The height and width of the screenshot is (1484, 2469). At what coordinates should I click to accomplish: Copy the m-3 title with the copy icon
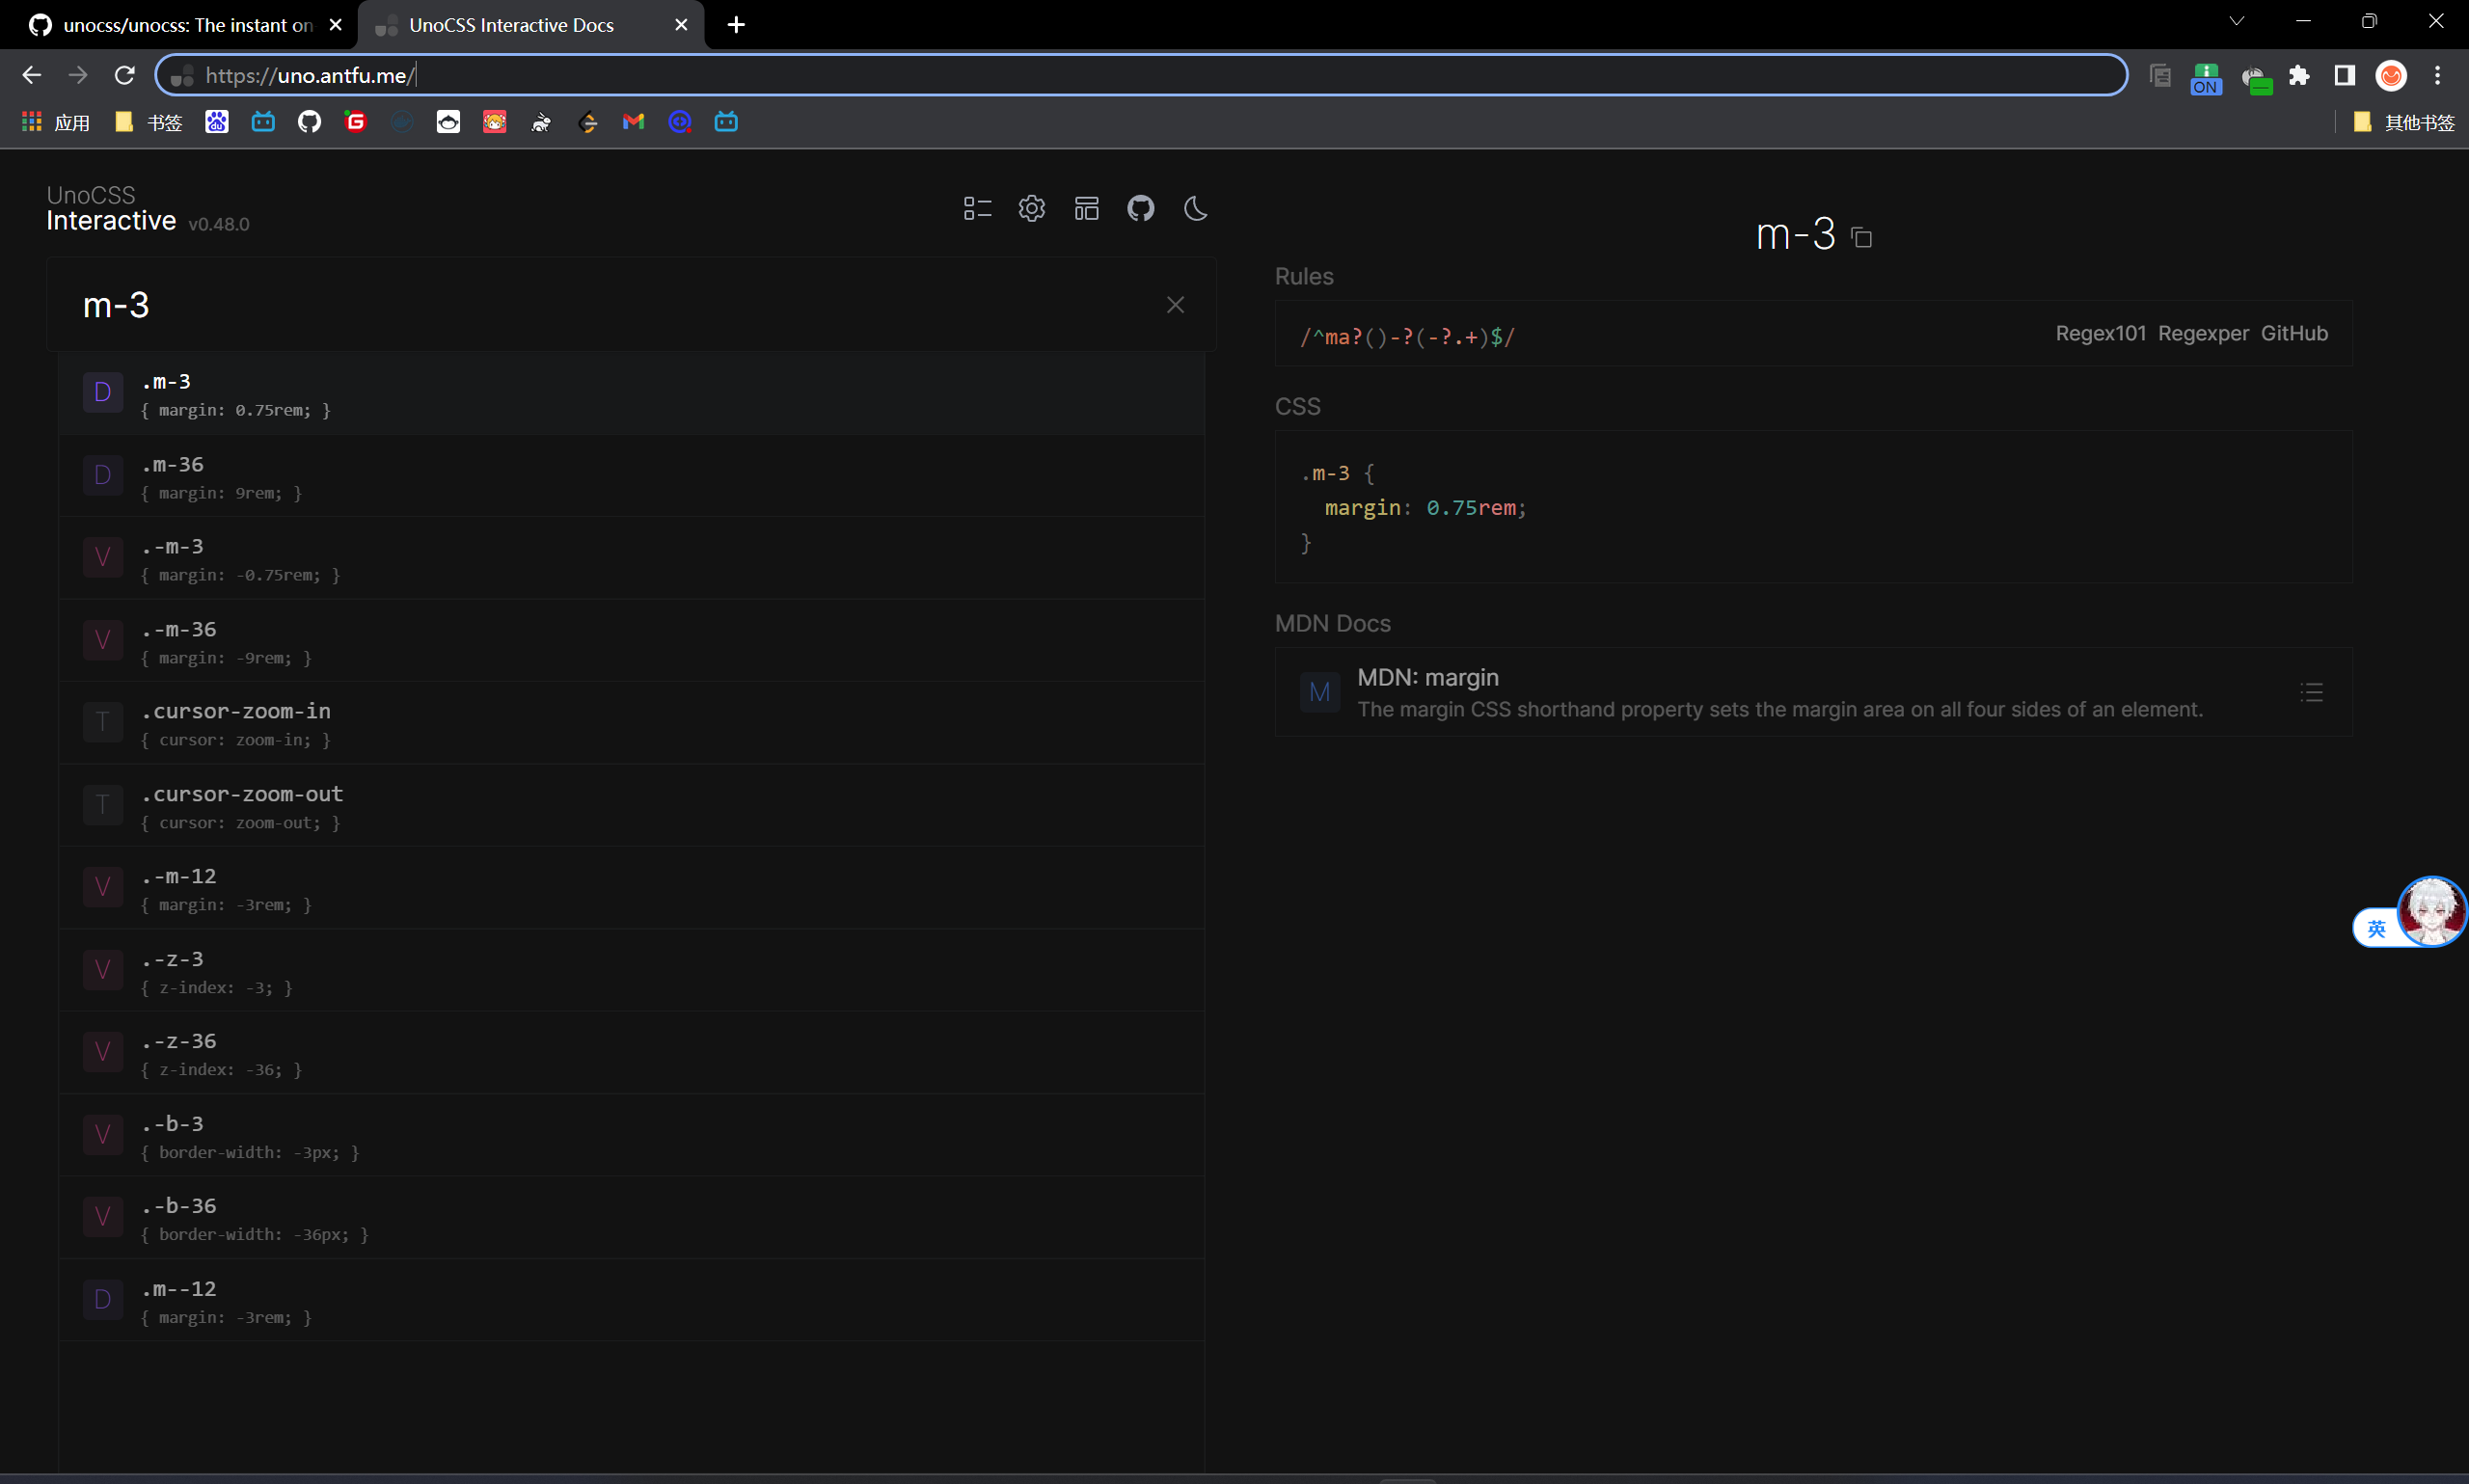point(1861,237)
